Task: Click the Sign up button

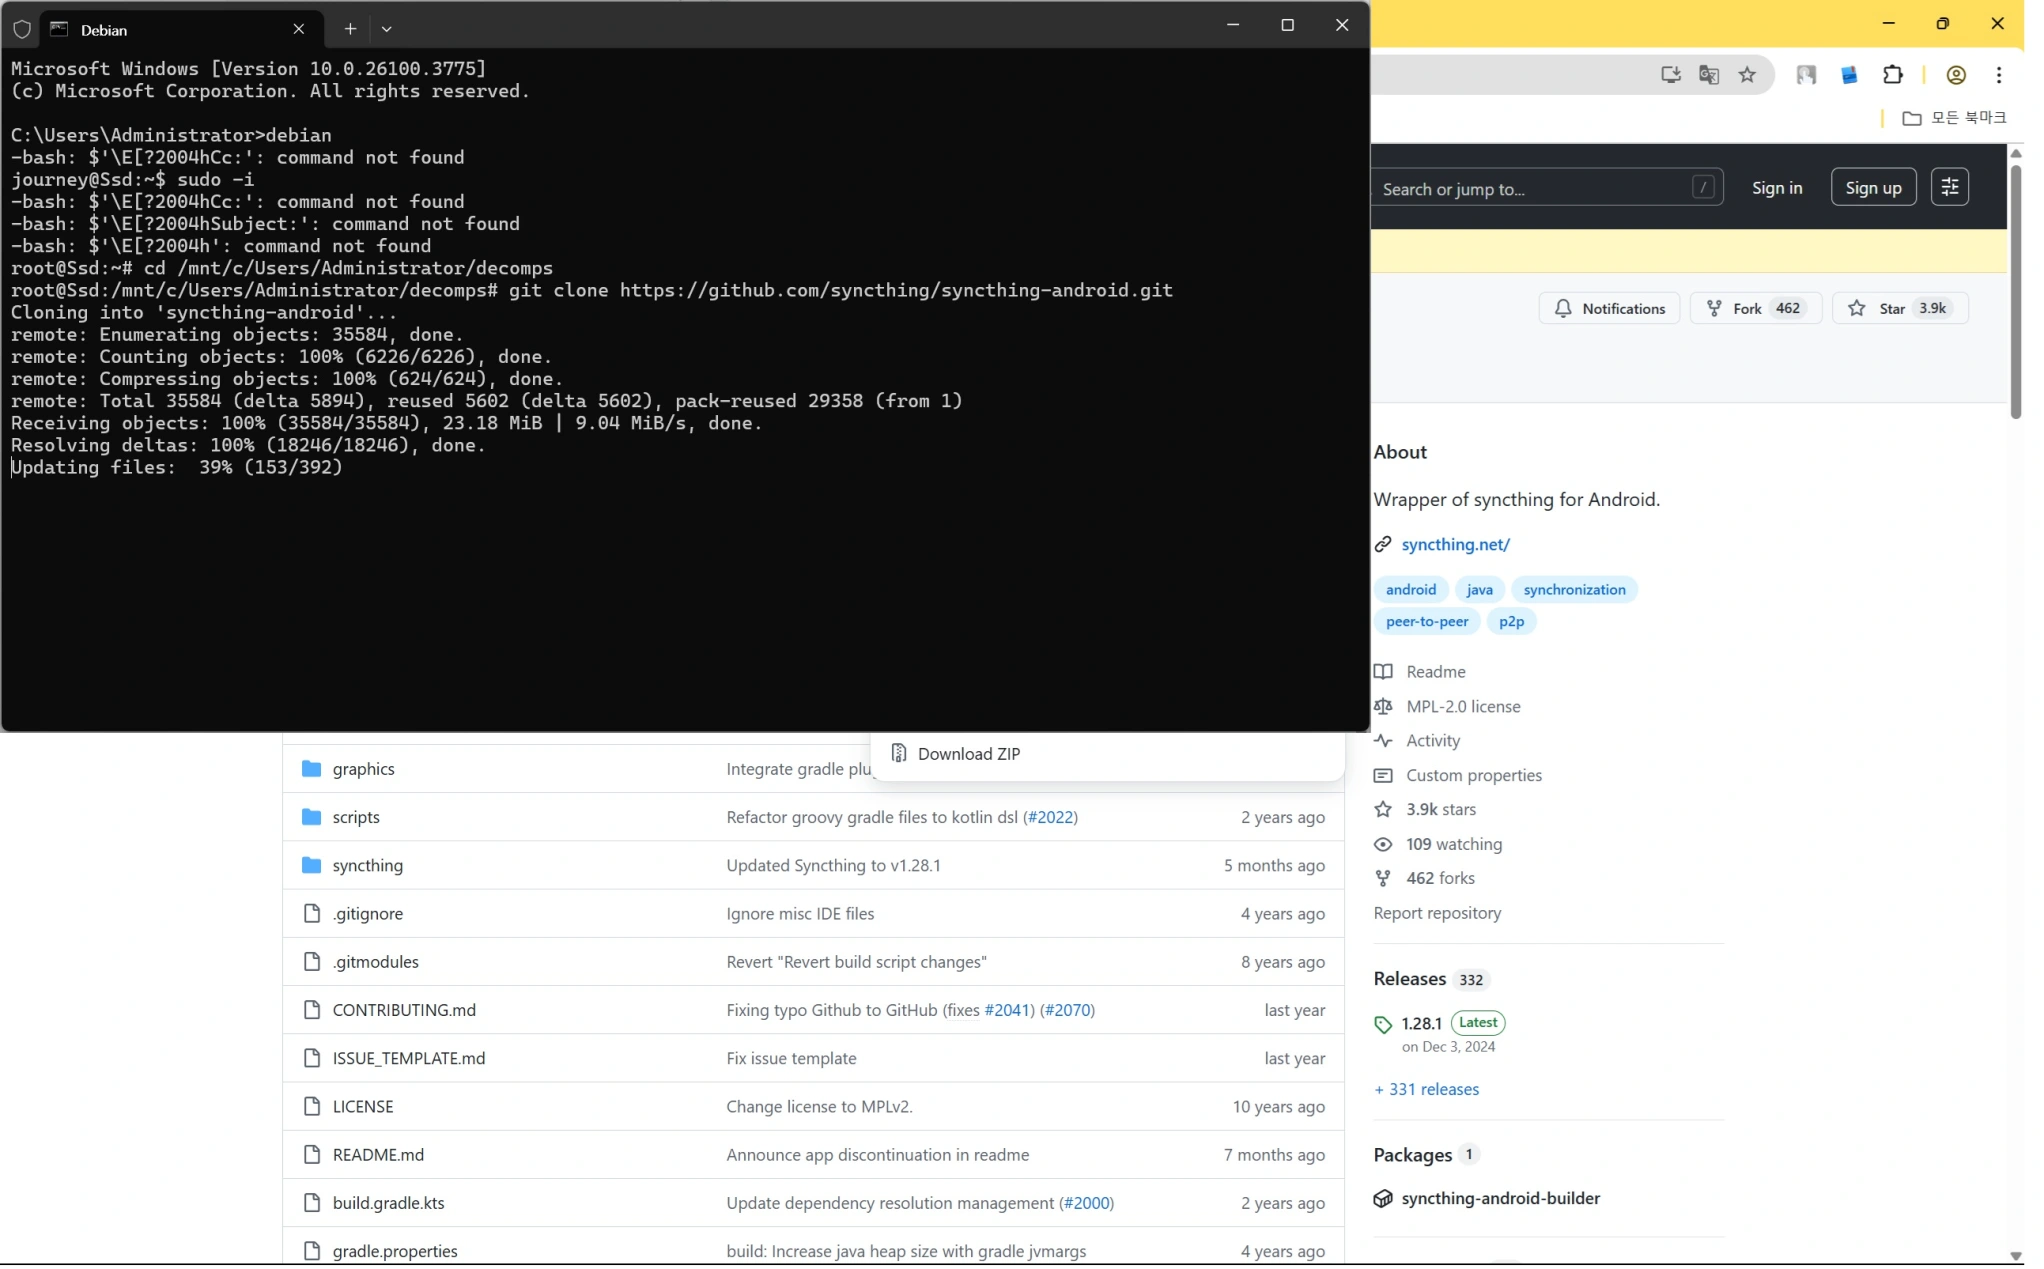Action: click(x=1873, y=188)
